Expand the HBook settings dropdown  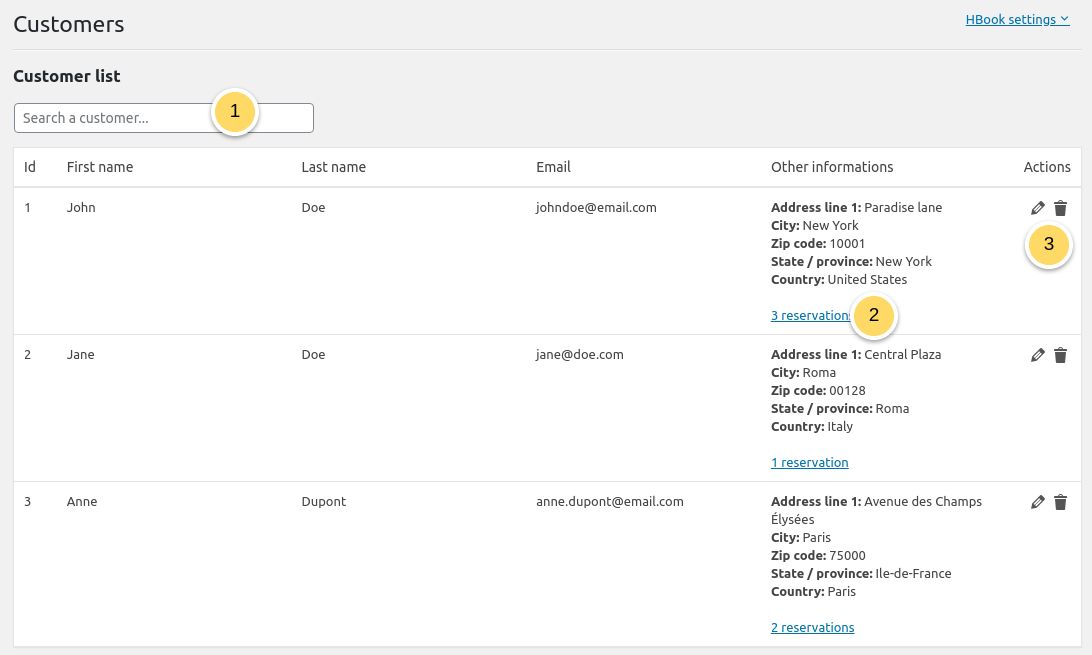point(1017,19)
